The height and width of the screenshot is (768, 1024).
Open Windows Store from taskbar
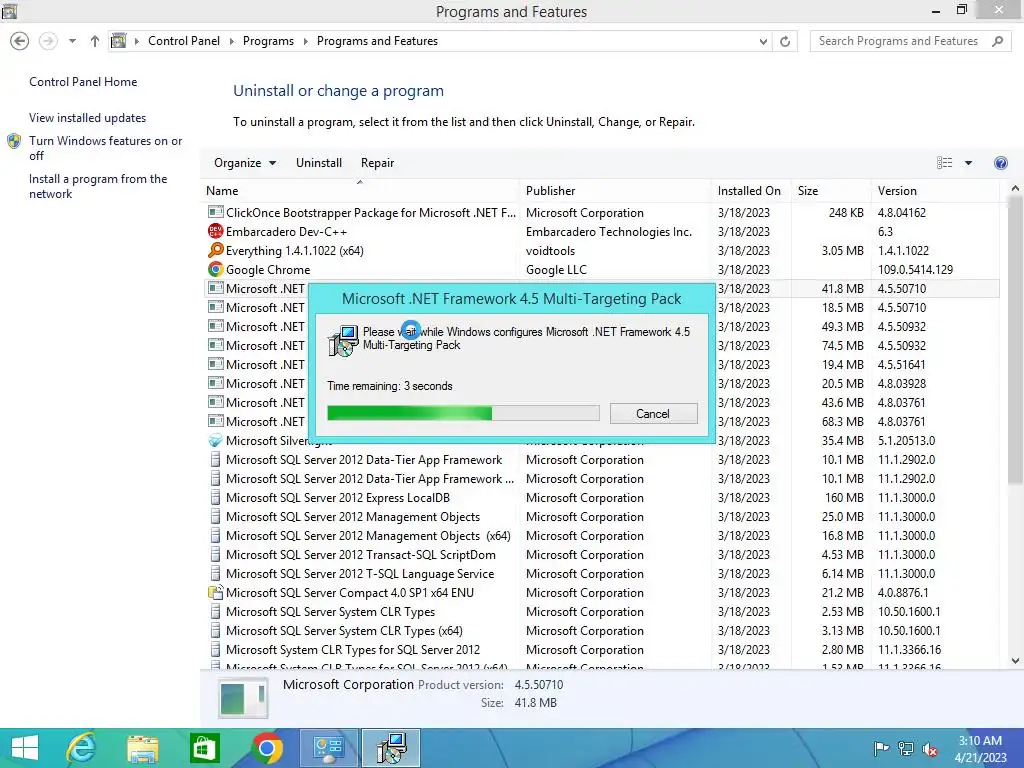pyautogui.click(x=204, y=748)
